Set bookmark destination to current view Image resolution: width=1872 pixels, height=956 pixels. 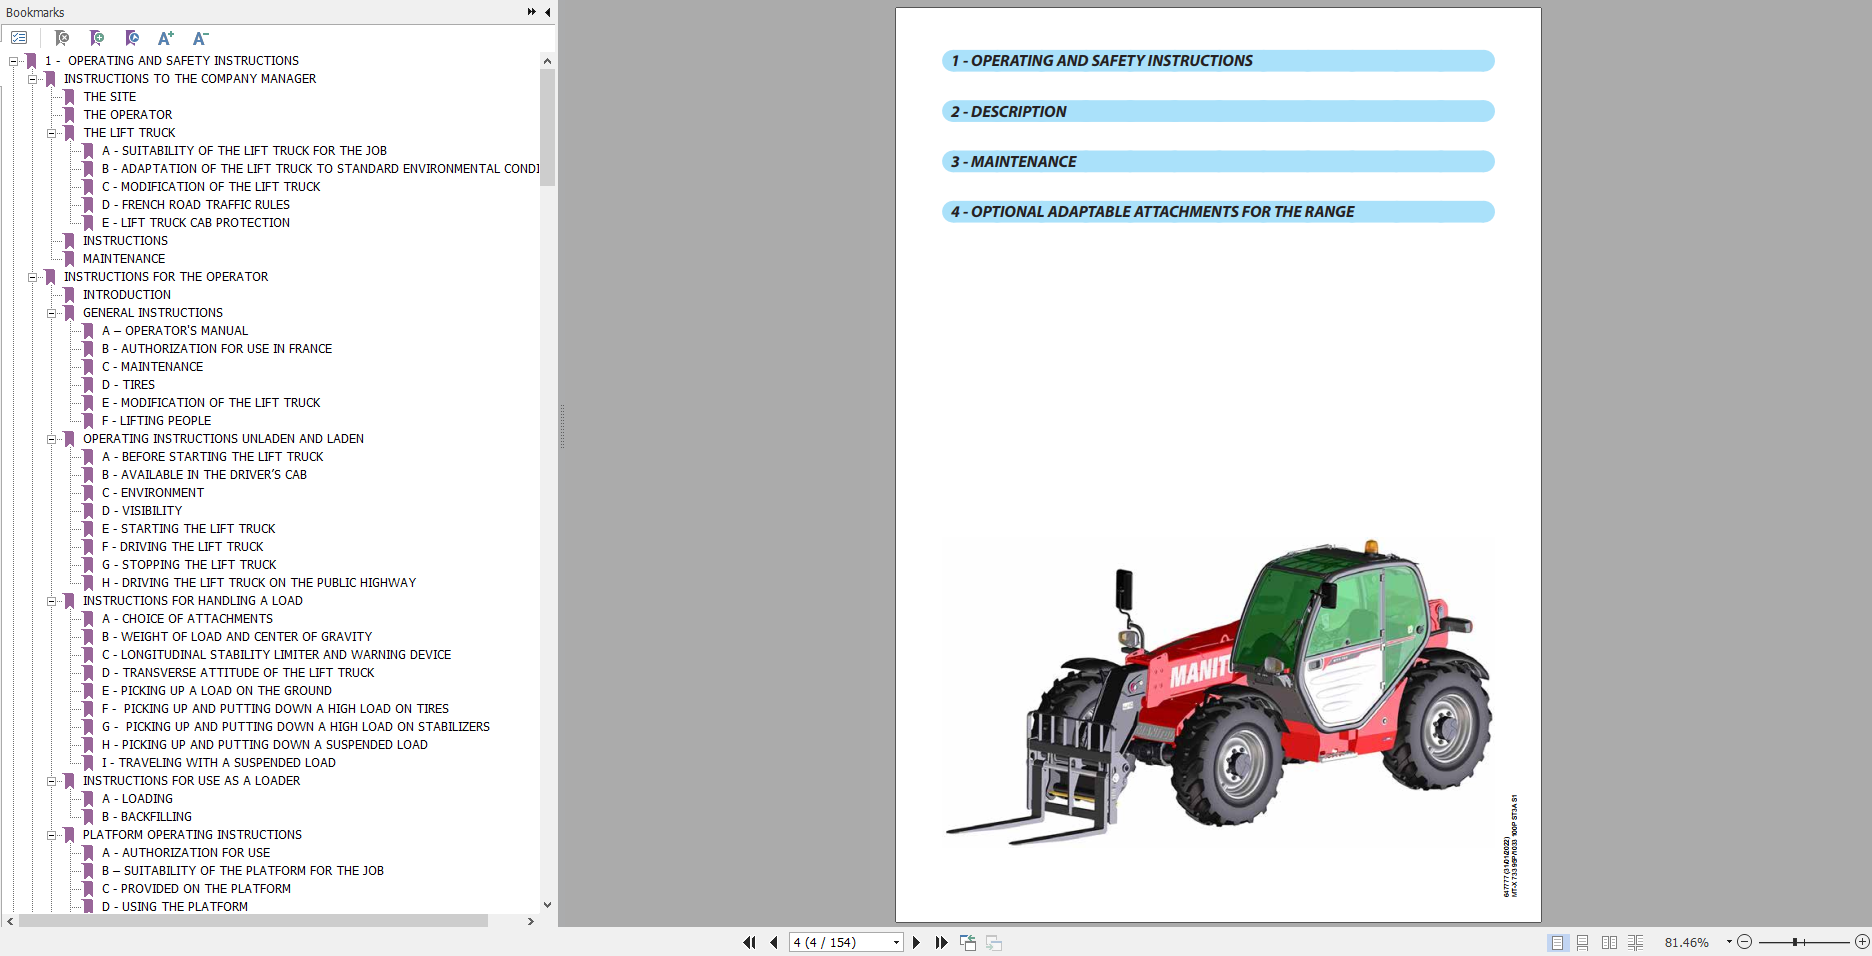[132, 38]
